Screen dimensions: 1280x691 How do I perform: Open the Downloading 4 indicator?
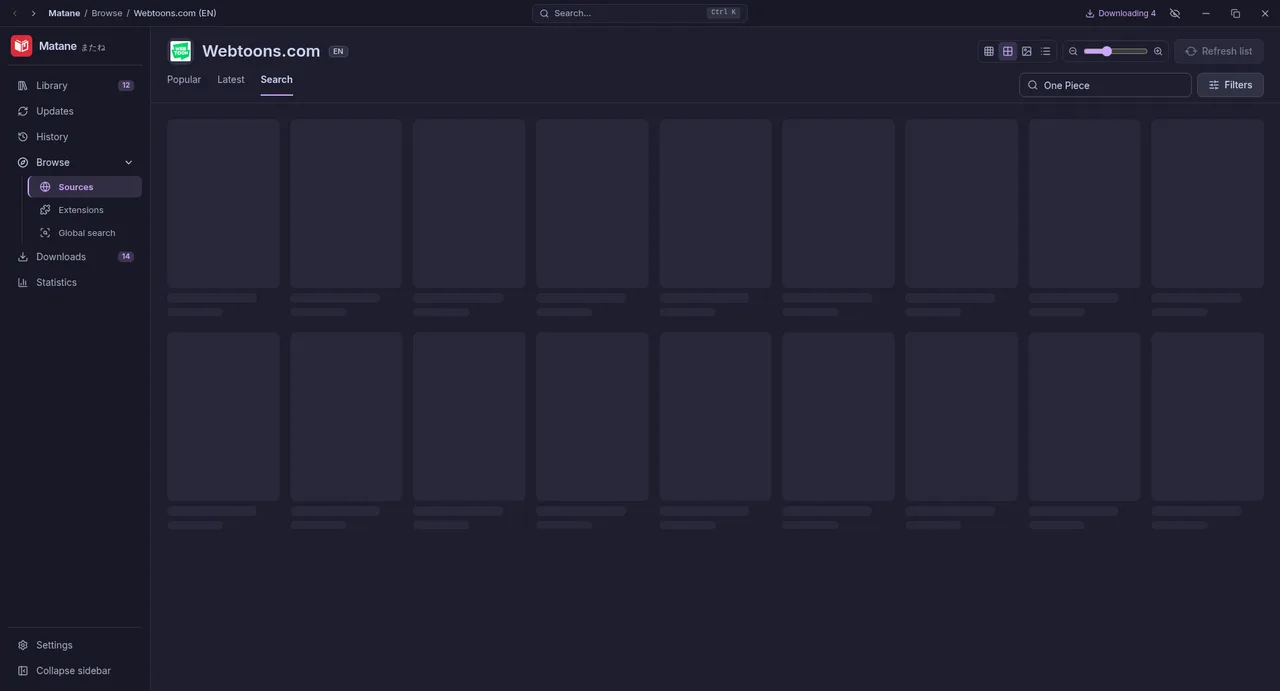(1120, 13)
